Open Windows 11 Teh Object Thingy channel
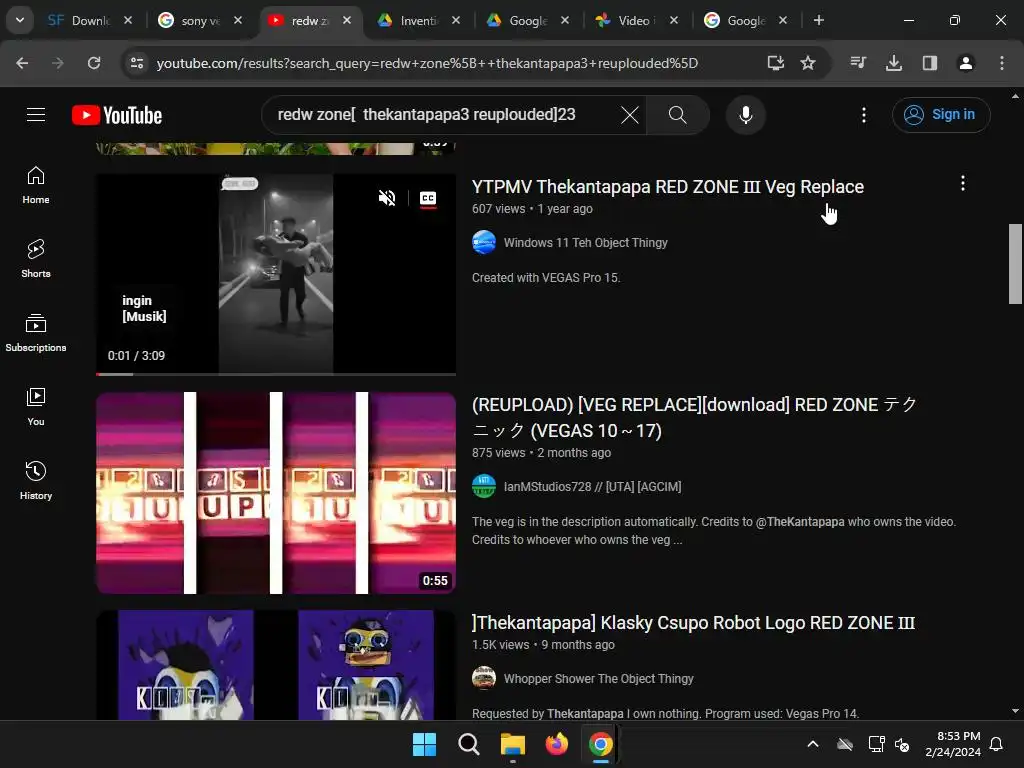The image size is (1024, 768). 586,243
